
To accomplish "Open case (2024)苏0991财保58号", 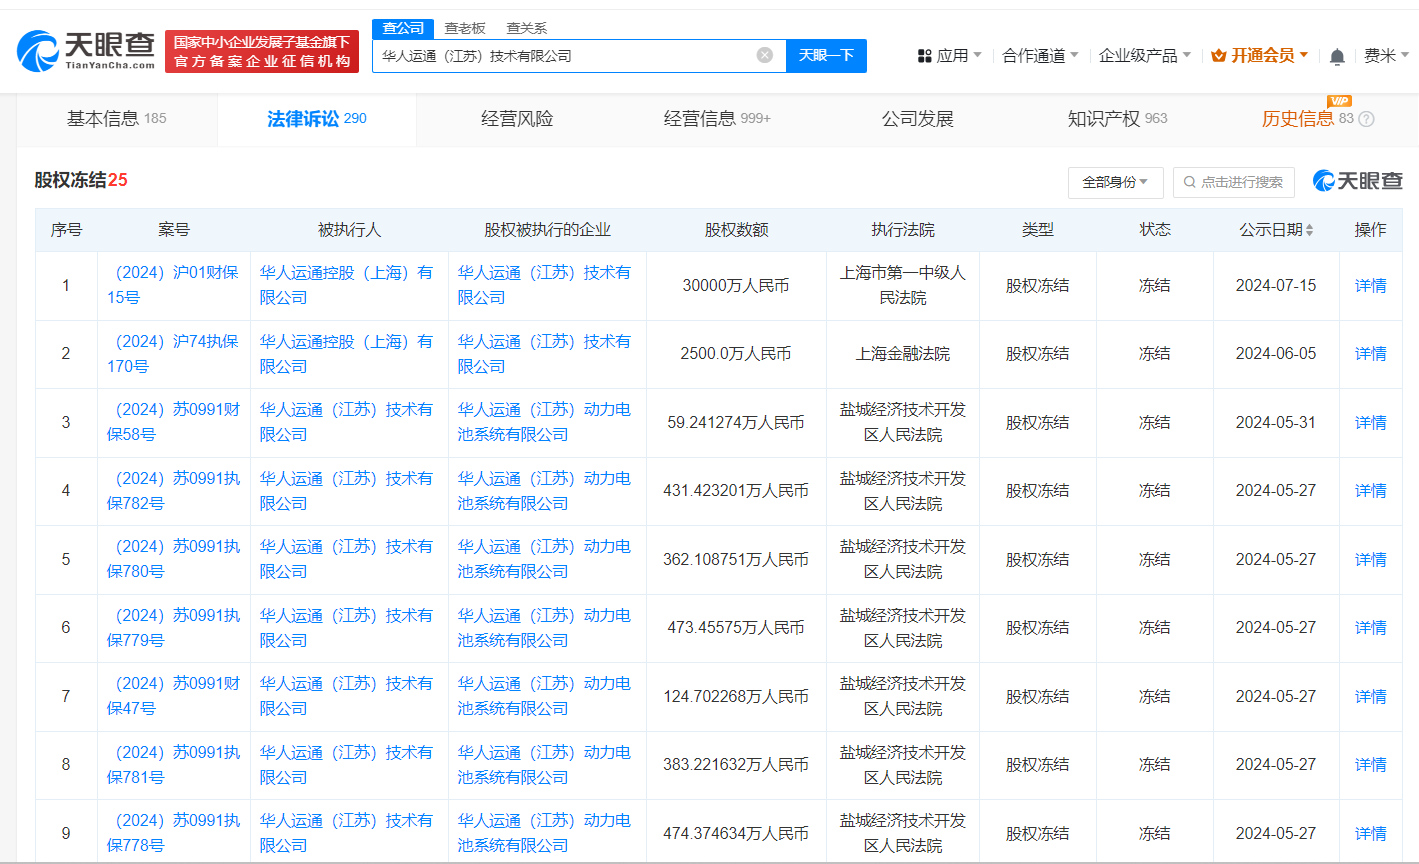I will click(x=174, y=422).
